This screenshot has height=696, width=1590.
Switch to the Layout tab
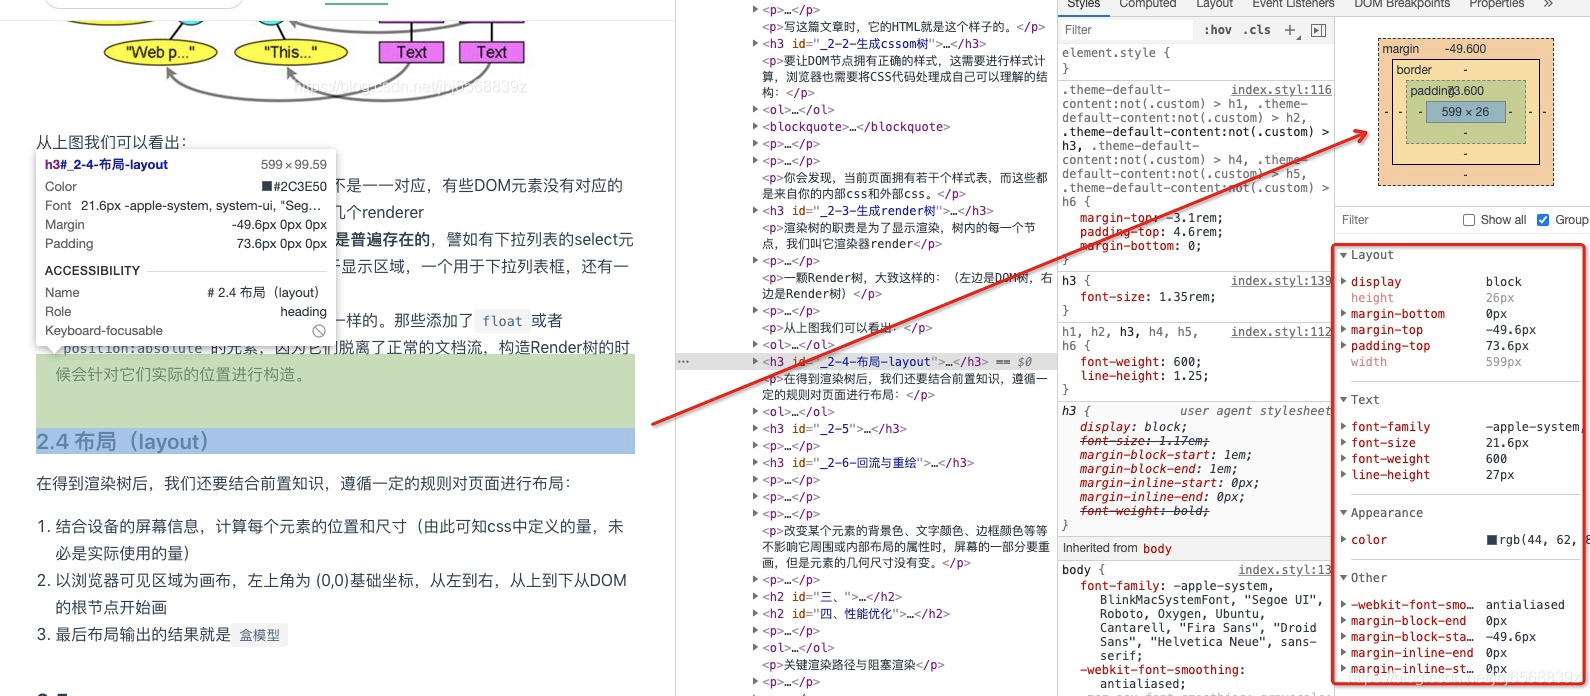(1215, 4)
